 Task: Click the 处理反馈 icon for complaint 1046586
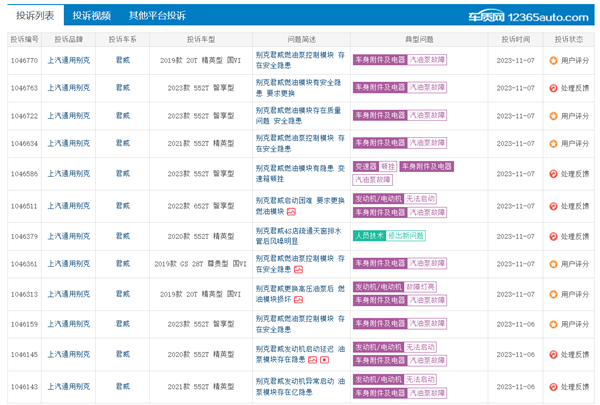(553, 173)
